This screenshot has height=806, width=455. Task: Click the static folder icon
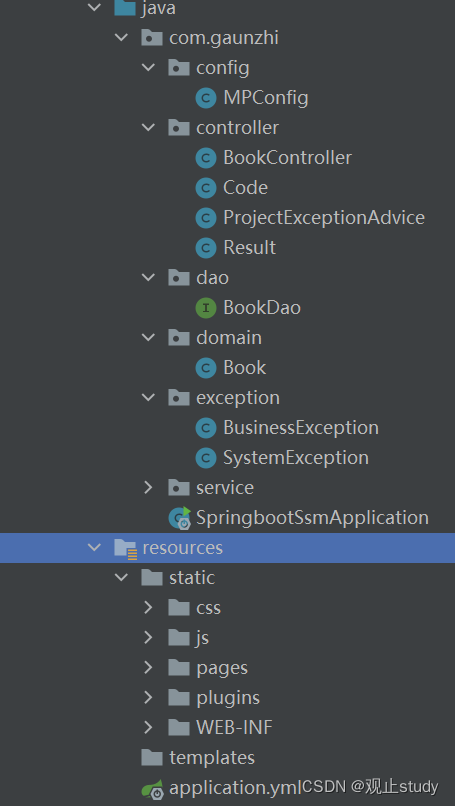pos(152,578)
